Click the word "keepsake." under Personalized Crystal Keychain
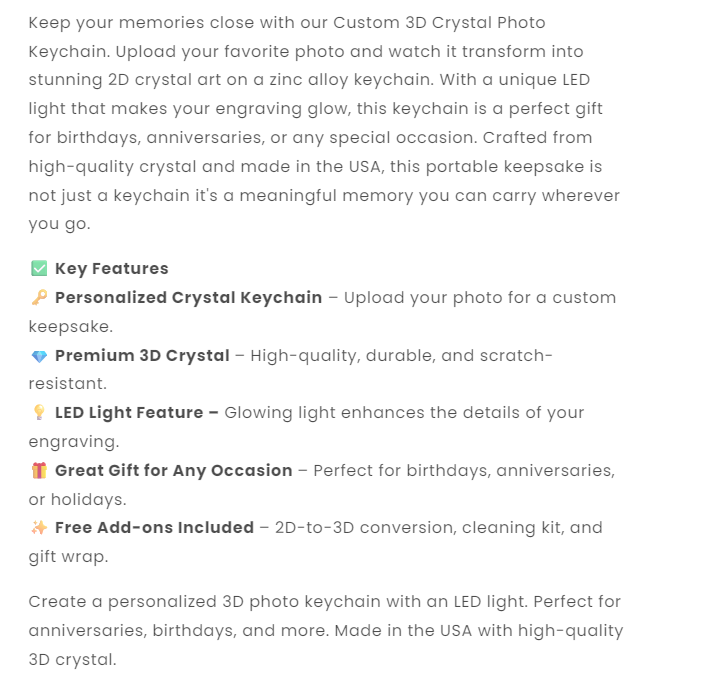The image size is (706, 688). [x=71, y=326]
